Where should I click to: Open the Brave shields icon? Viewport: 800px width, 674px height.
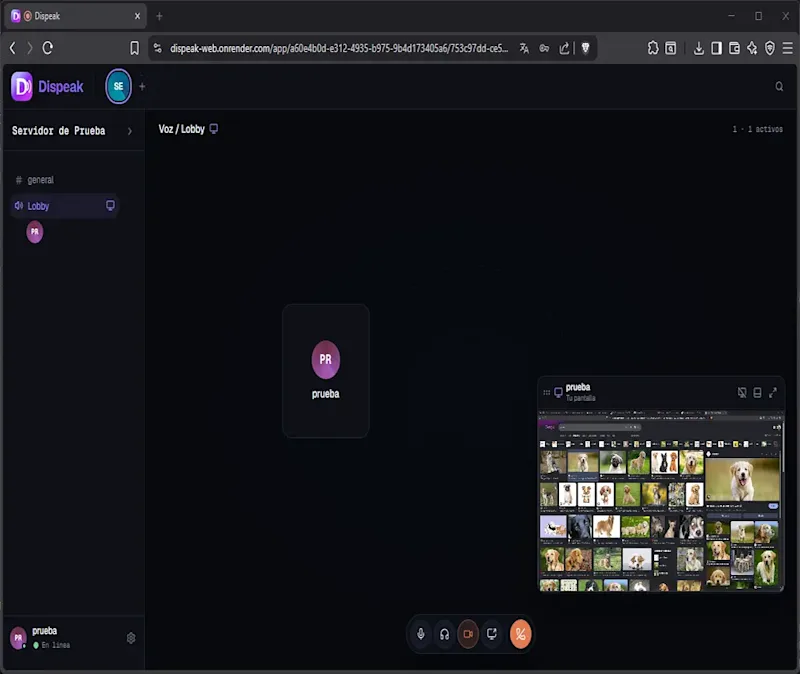pyautogui.click(x=586, y=48)
